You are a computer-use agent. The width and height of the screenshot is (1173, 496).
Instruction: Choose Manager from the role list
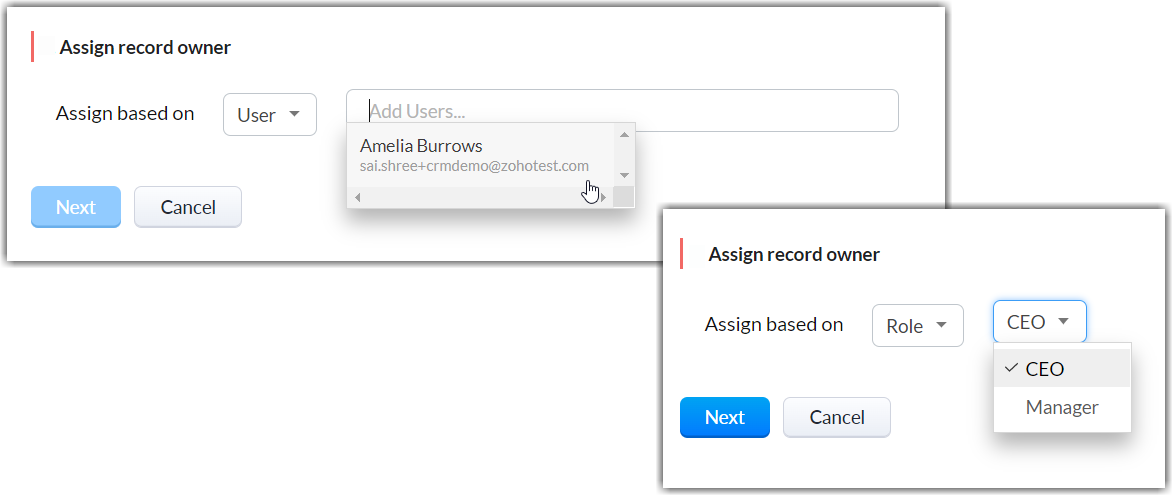point(1061,408)
